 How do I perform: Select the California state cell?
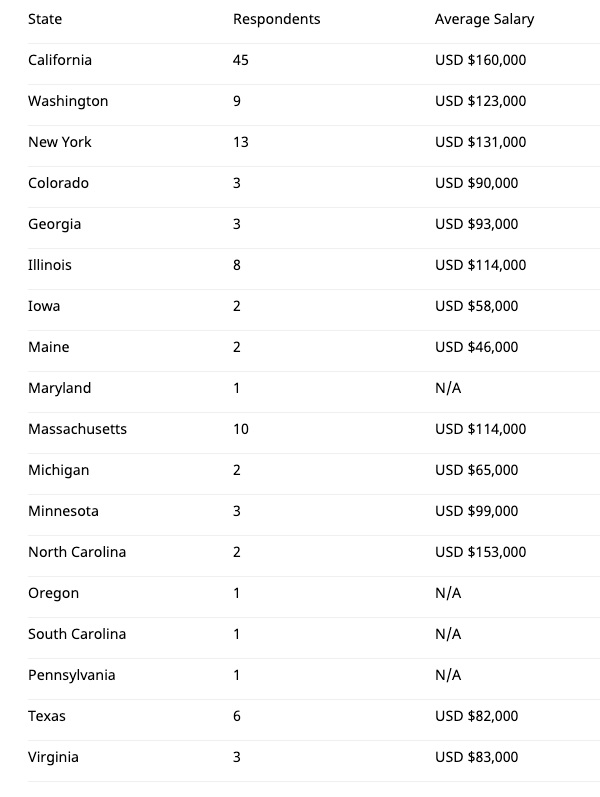[60, 60]
